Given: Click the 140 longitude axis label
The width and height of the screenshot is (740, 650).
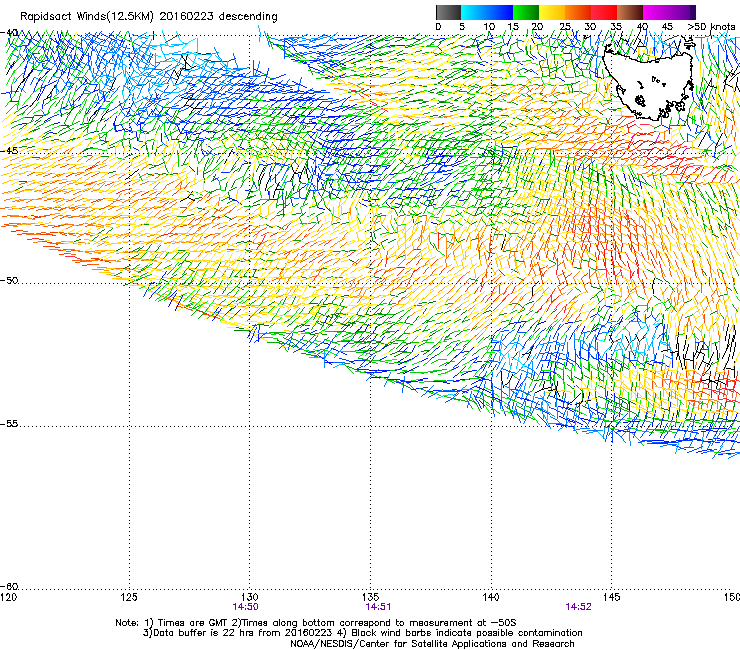Looking at the screenshot, I should coord(491,597).
